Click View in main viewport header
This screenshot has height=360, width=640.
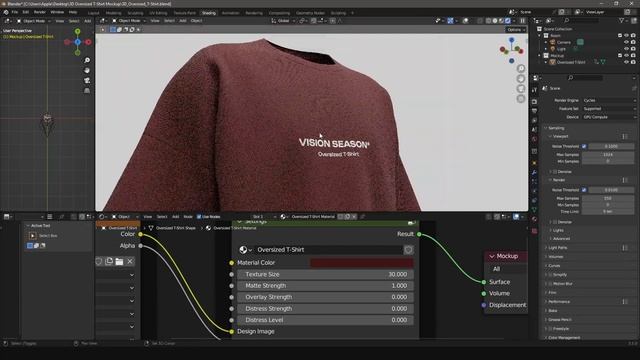(x=155, y=20)
